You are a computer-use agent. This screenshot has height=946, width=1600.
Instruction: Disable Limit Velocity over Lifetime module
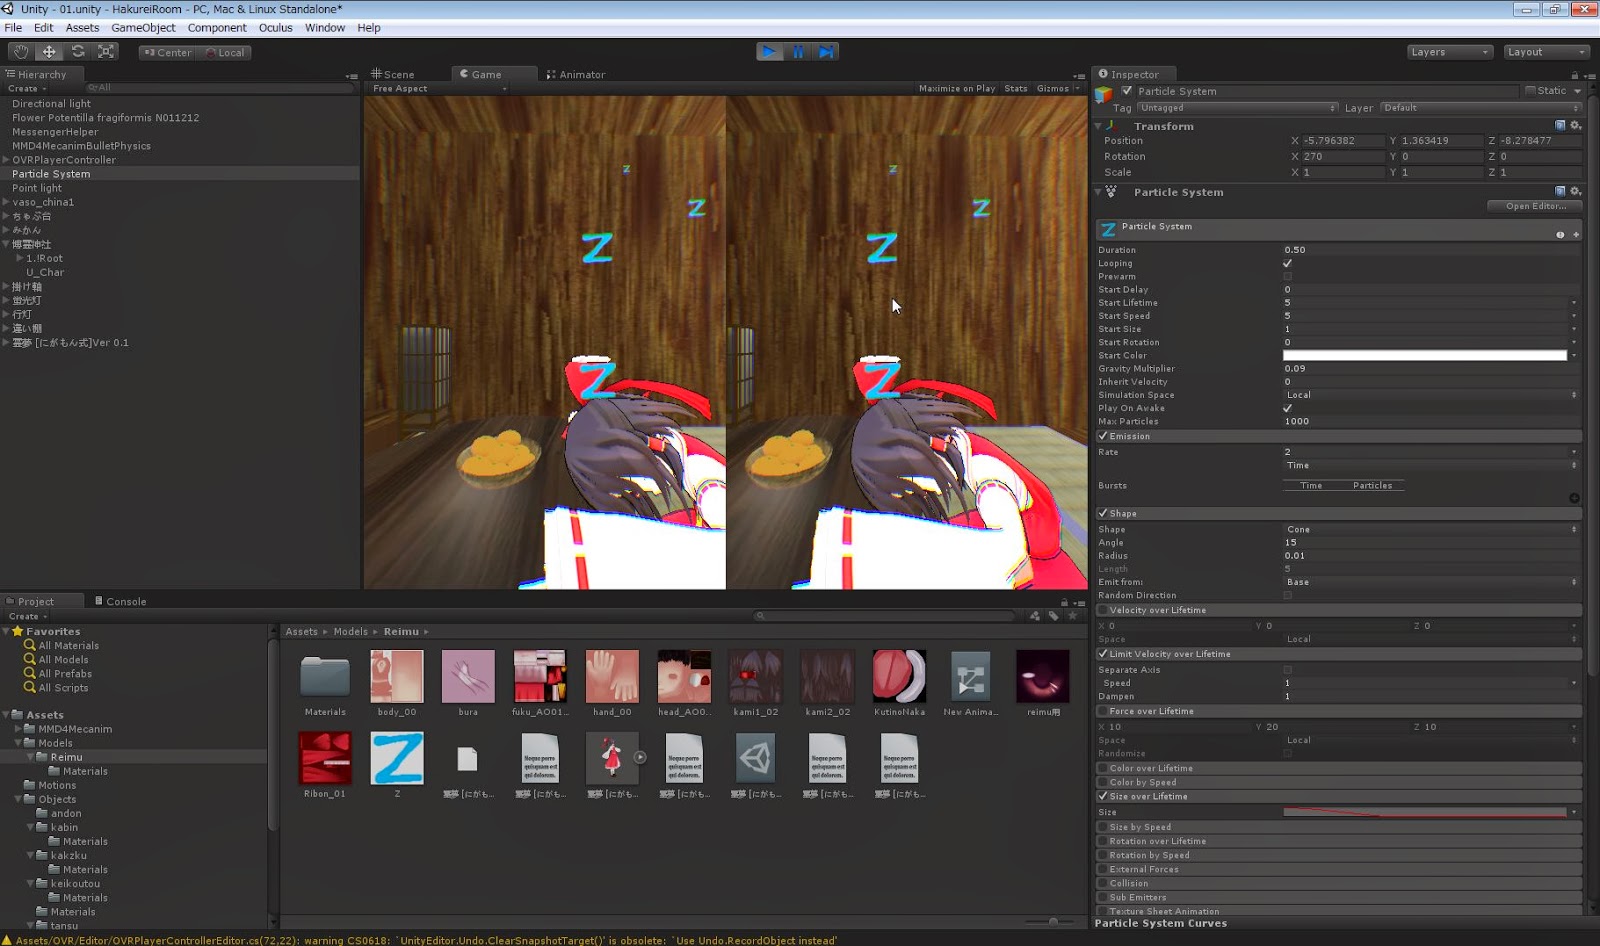pyautogui.click(x=1103, y=654)
